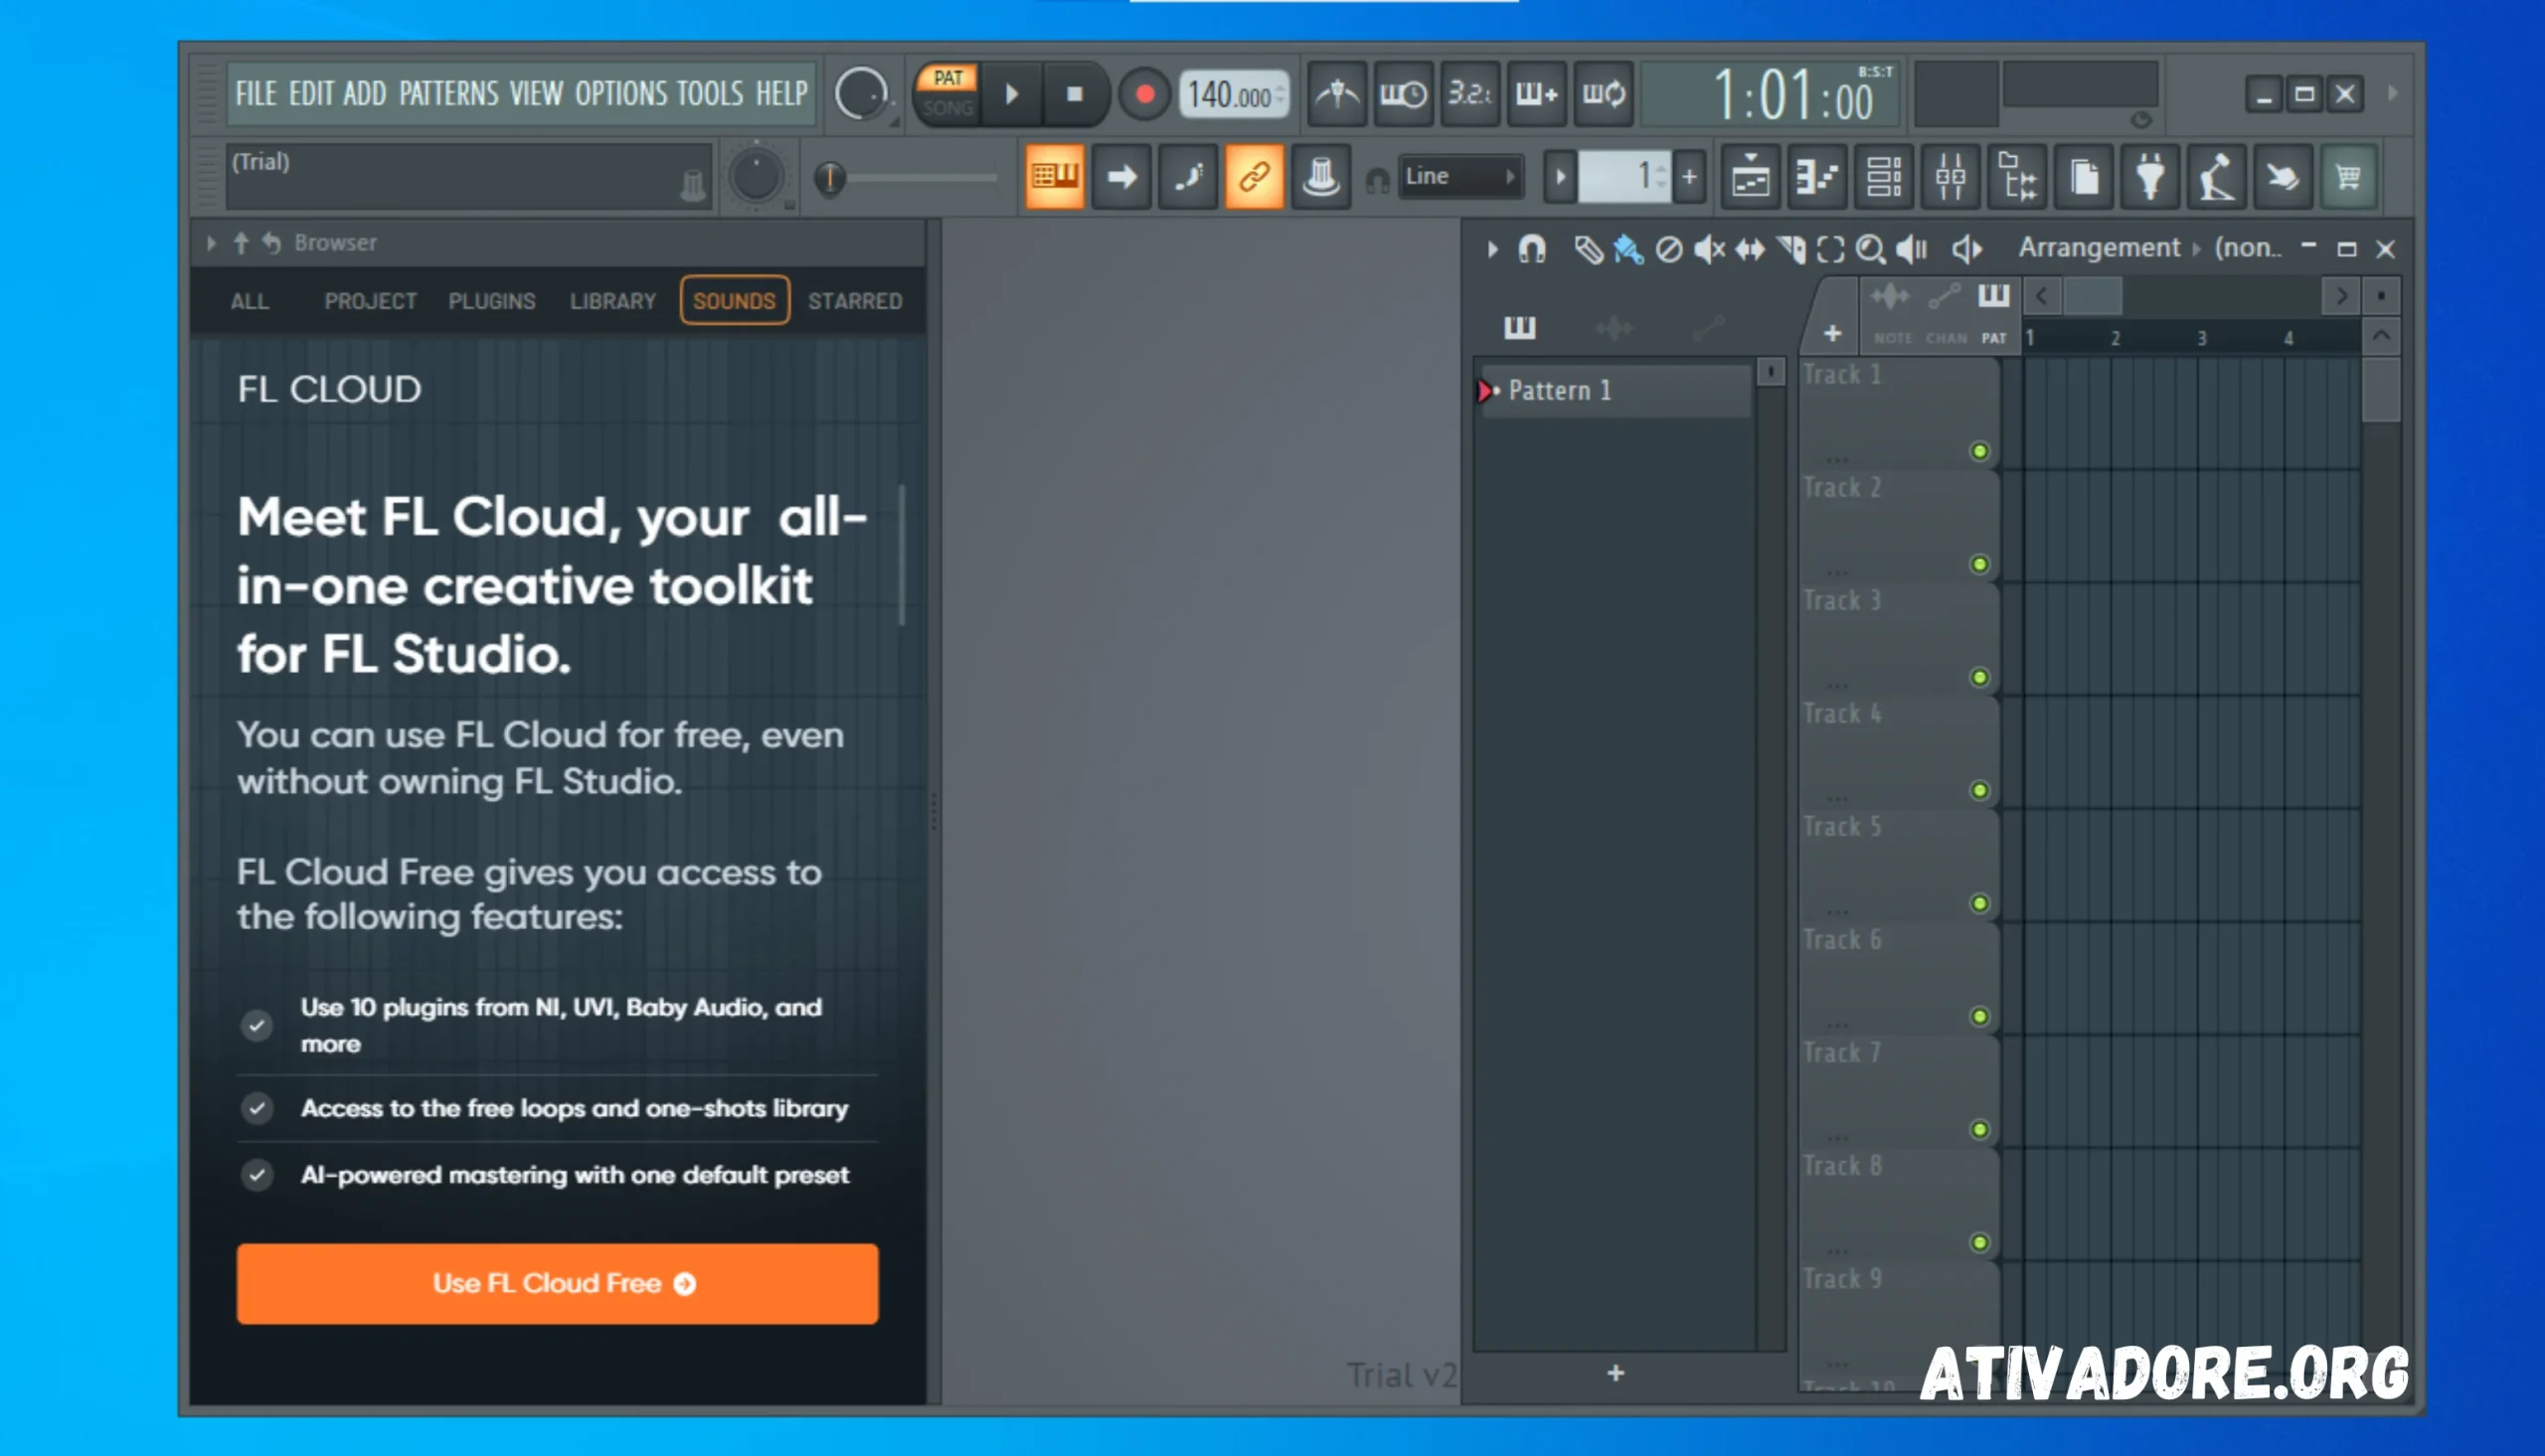Collapse browser structure up-arrow icon
The image size is (2545, 1456).
click(241, 243)
